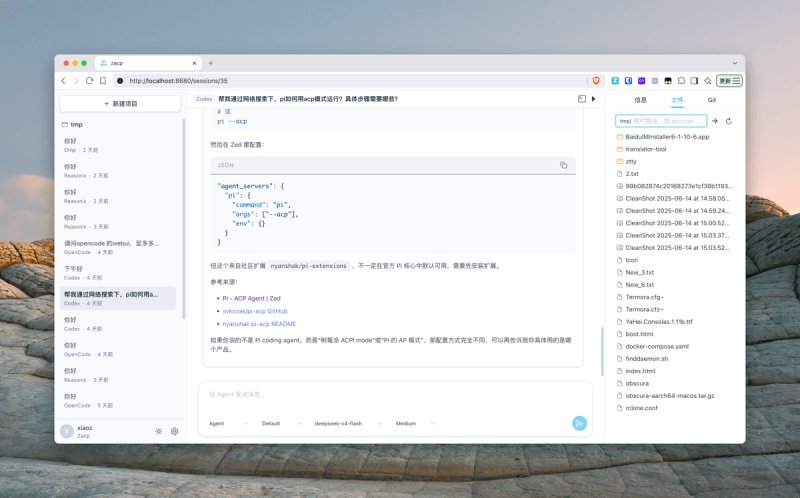Change the deepseek-v4-flash model dropdown
The width and height of the screenshot is (800, 498).
[x=348, y=424]
